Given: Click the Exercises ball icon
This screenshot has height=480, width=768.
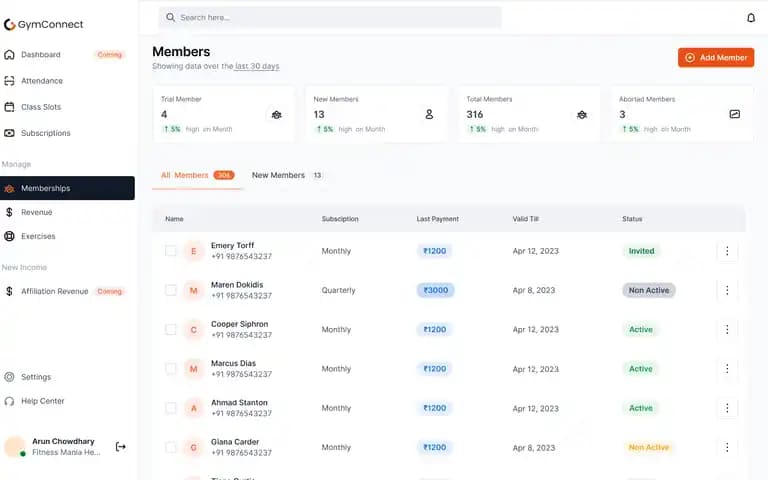Looking at the screenshot, I should (9, 236).
